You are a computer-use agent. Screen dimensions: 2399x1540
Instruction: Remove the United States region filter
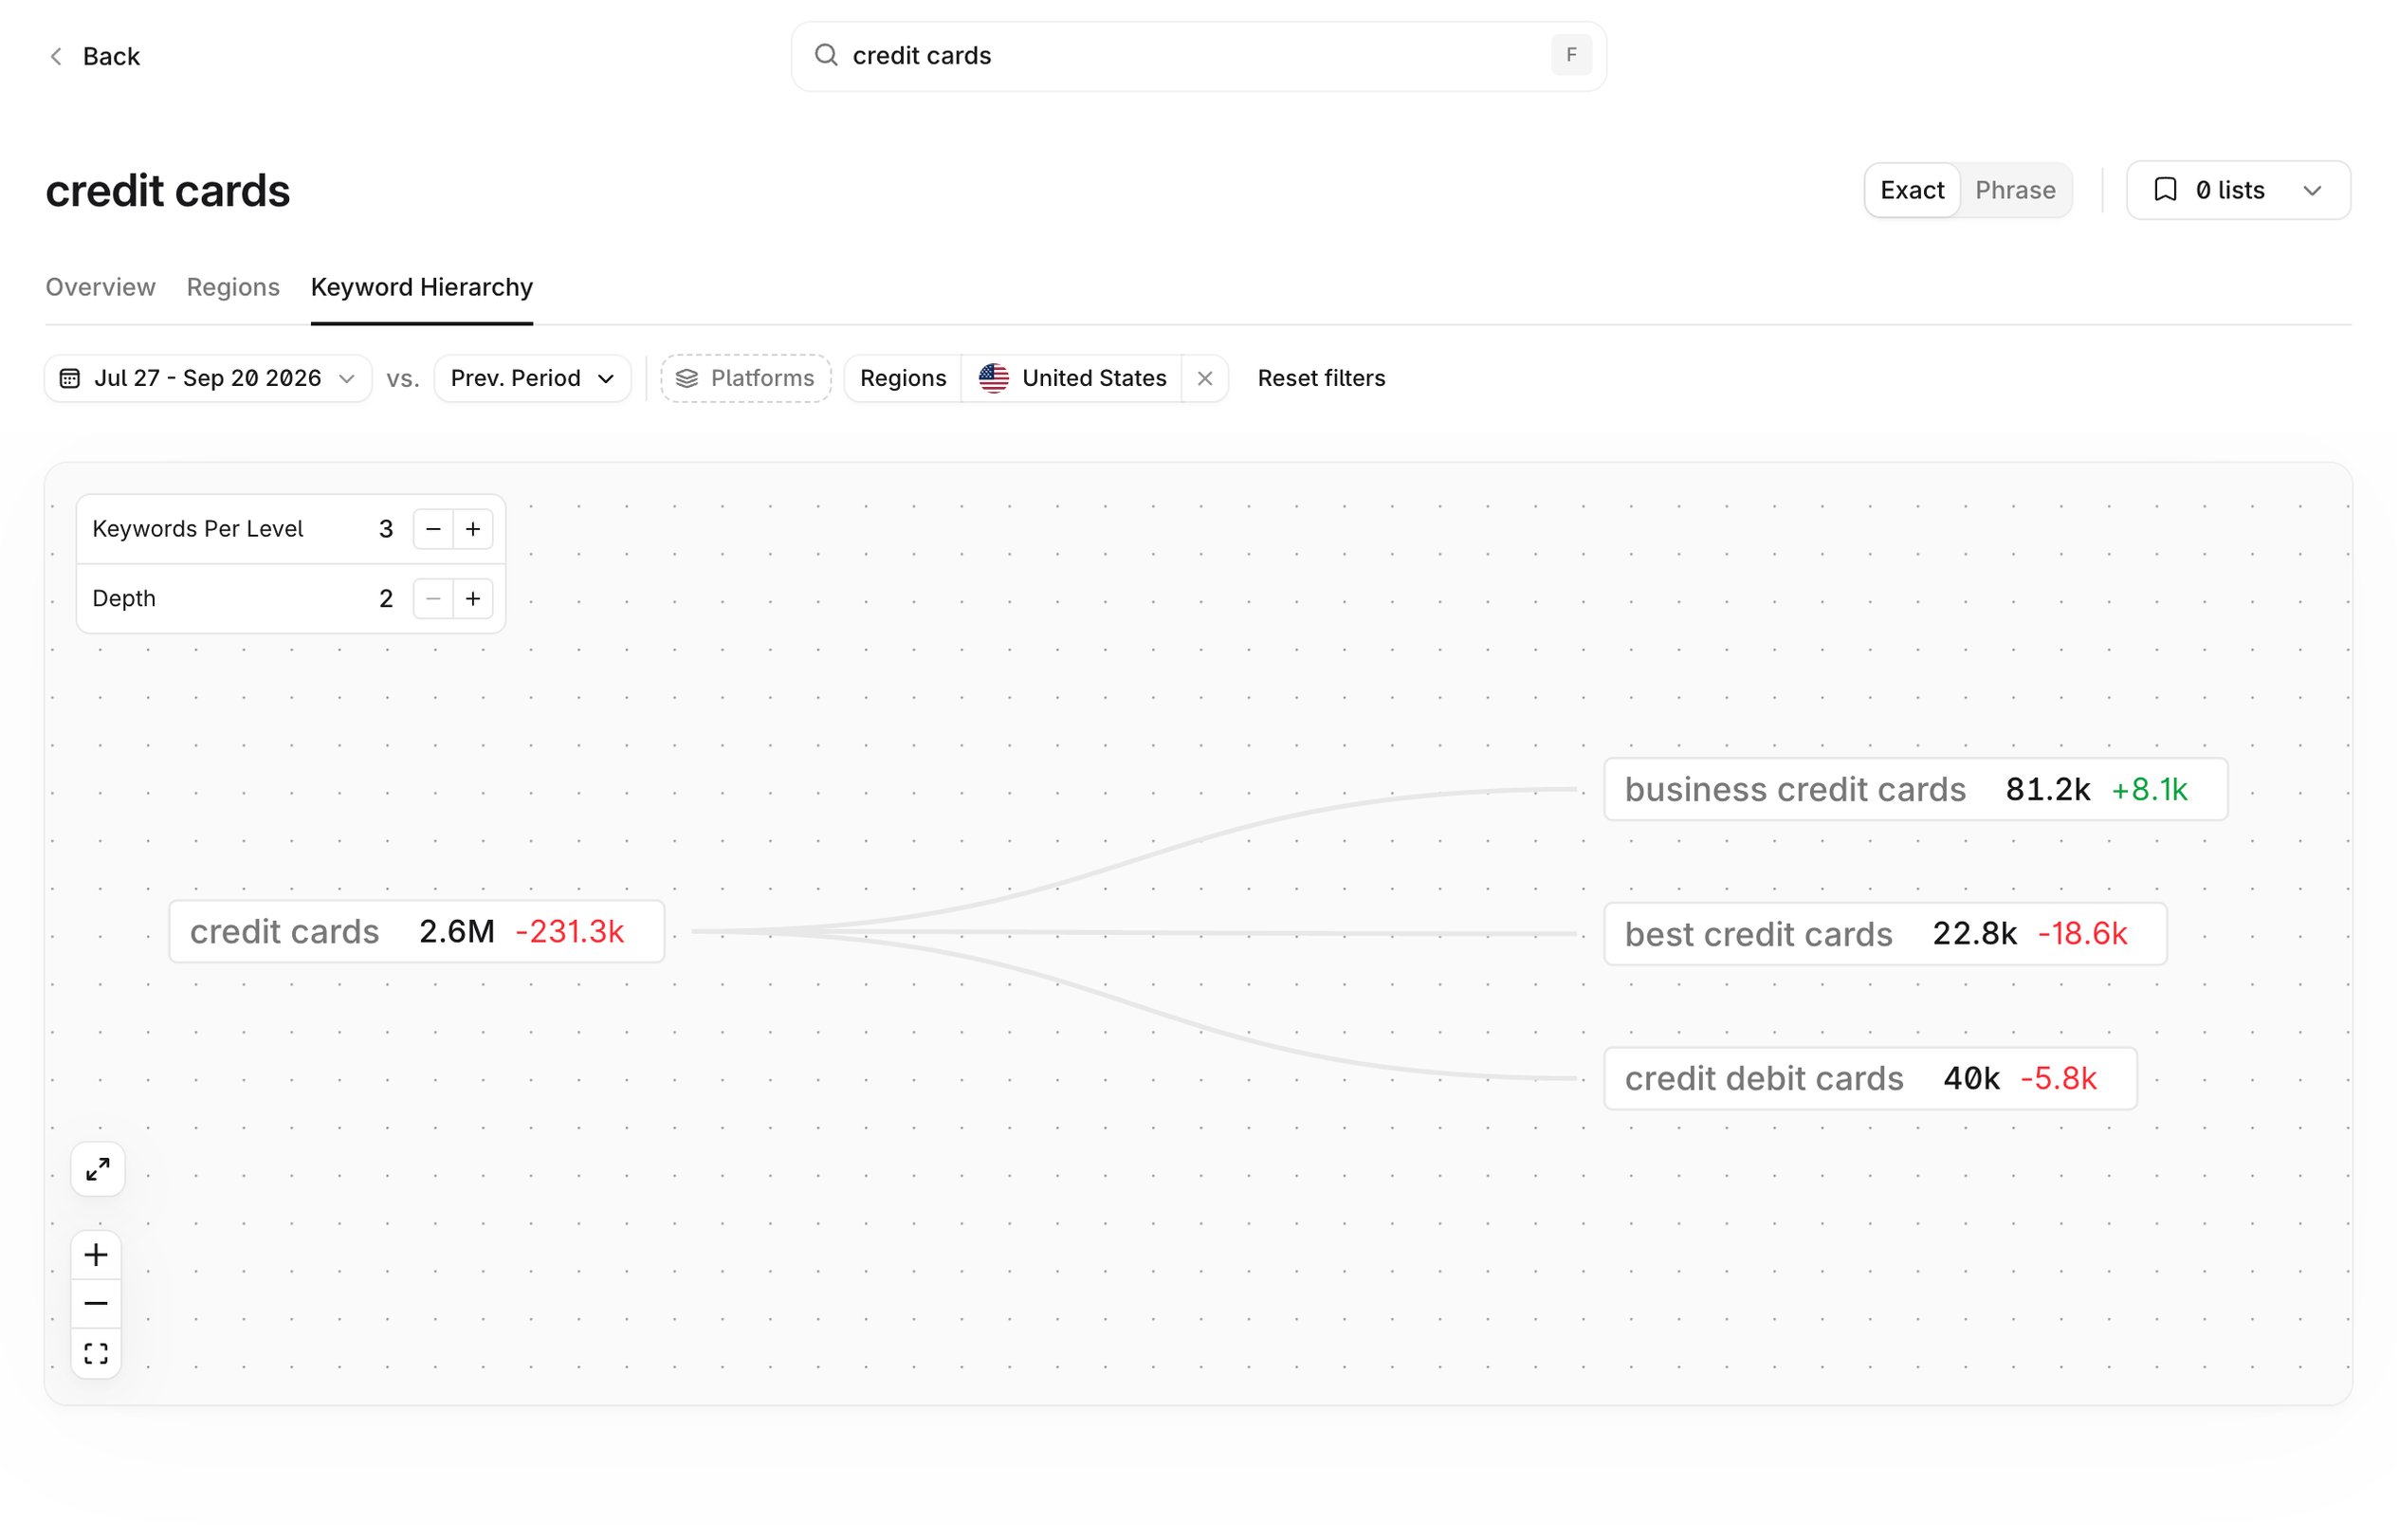pyautogui.click(x=1204, y=378)
